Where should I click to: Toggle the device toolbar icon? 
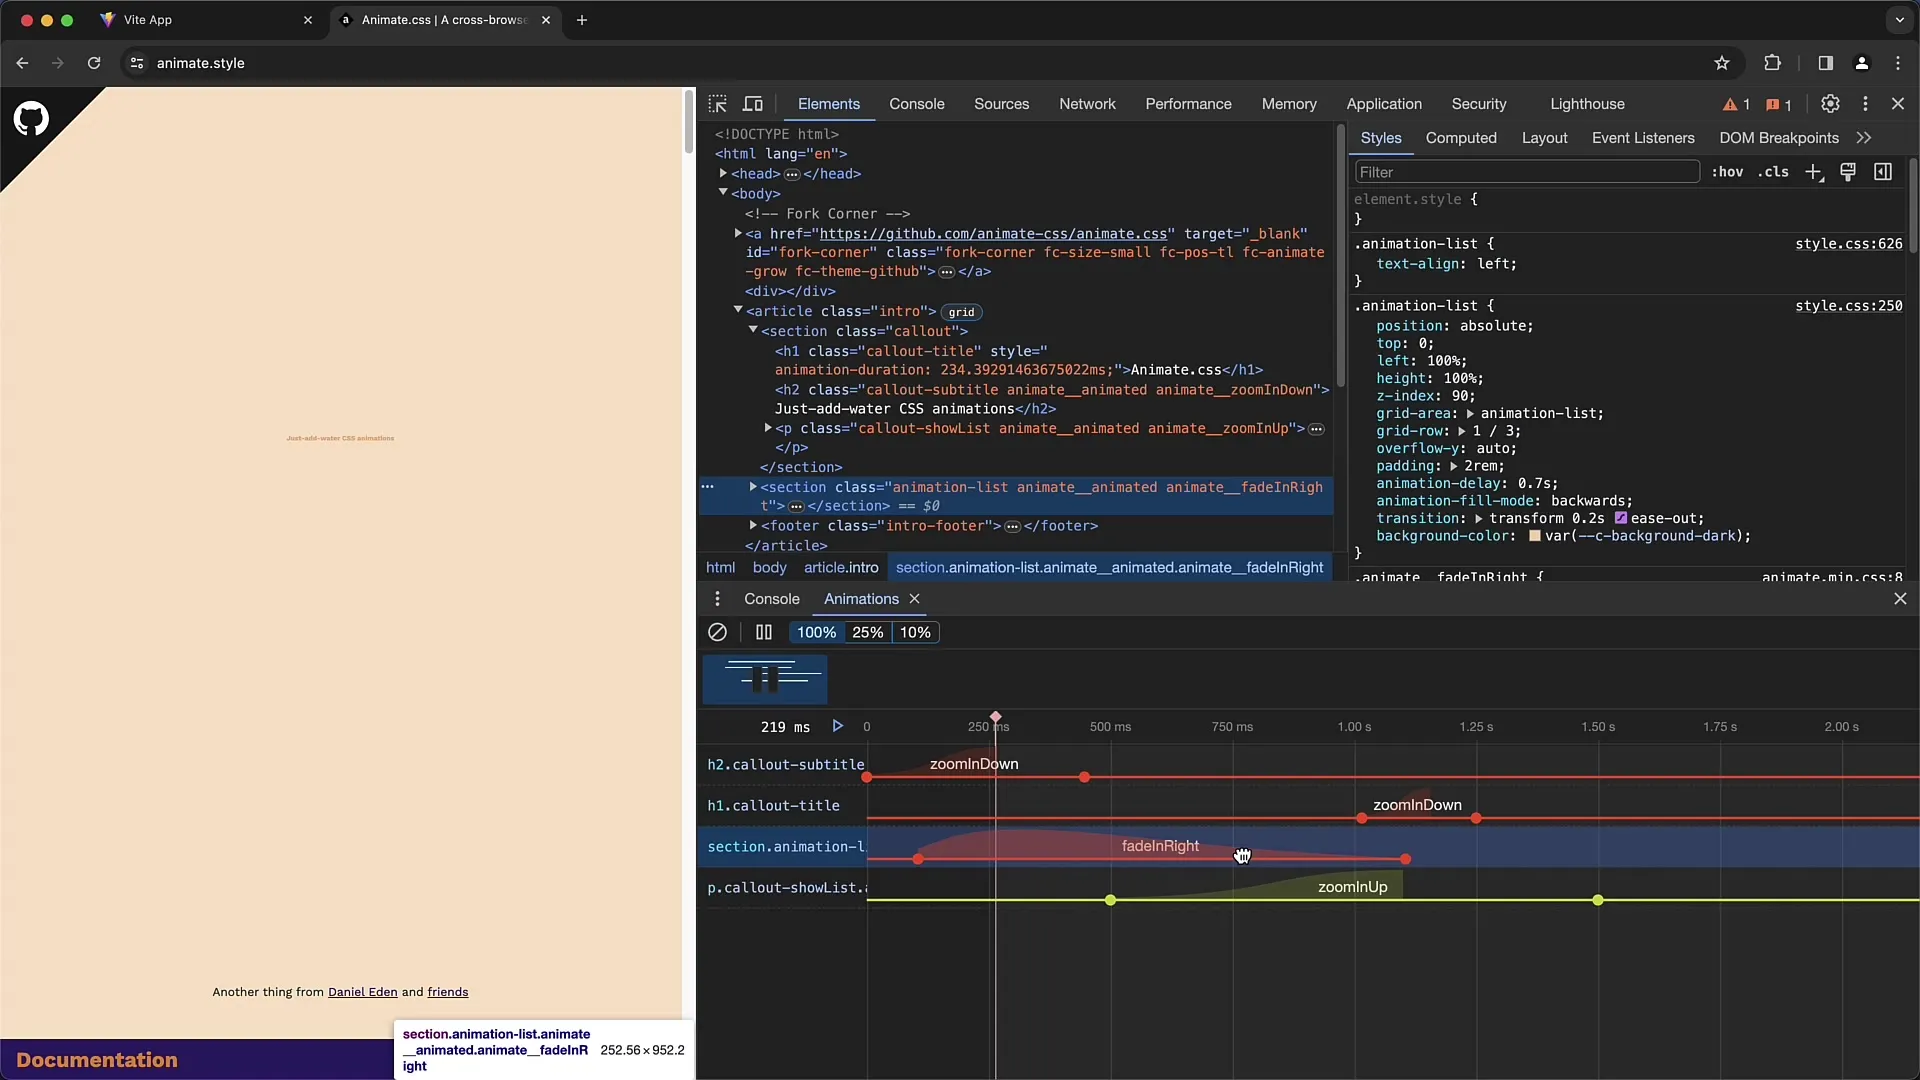pyautogui.click(x=753, y=104)
